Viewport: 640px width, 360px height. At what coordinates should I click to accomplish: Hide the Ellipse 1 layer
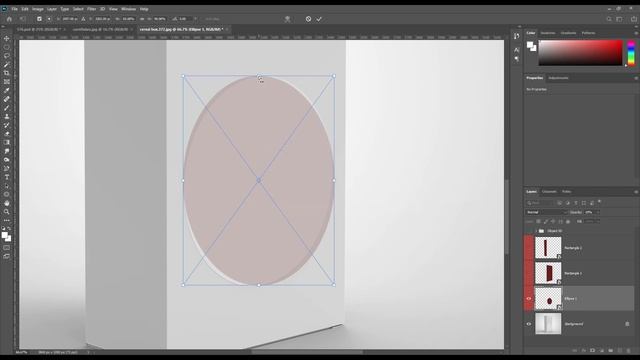[529, 299]
